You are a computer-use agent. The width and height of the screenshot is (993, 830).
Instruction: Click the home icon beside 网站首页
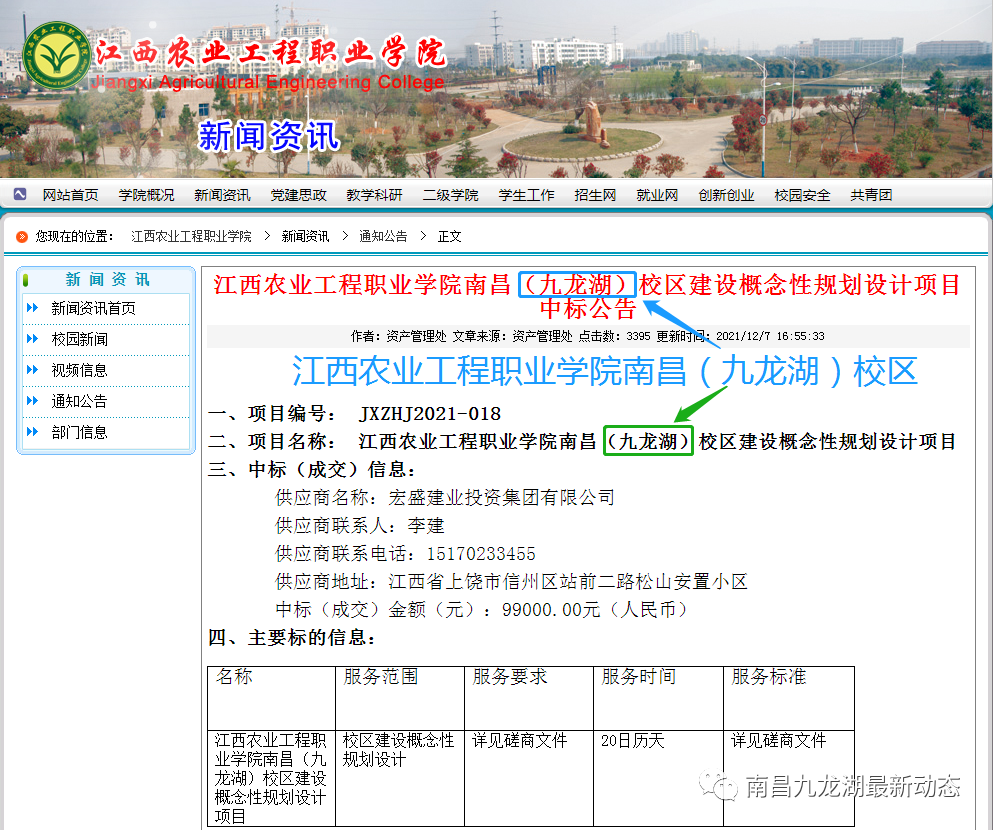pos(20,194)
